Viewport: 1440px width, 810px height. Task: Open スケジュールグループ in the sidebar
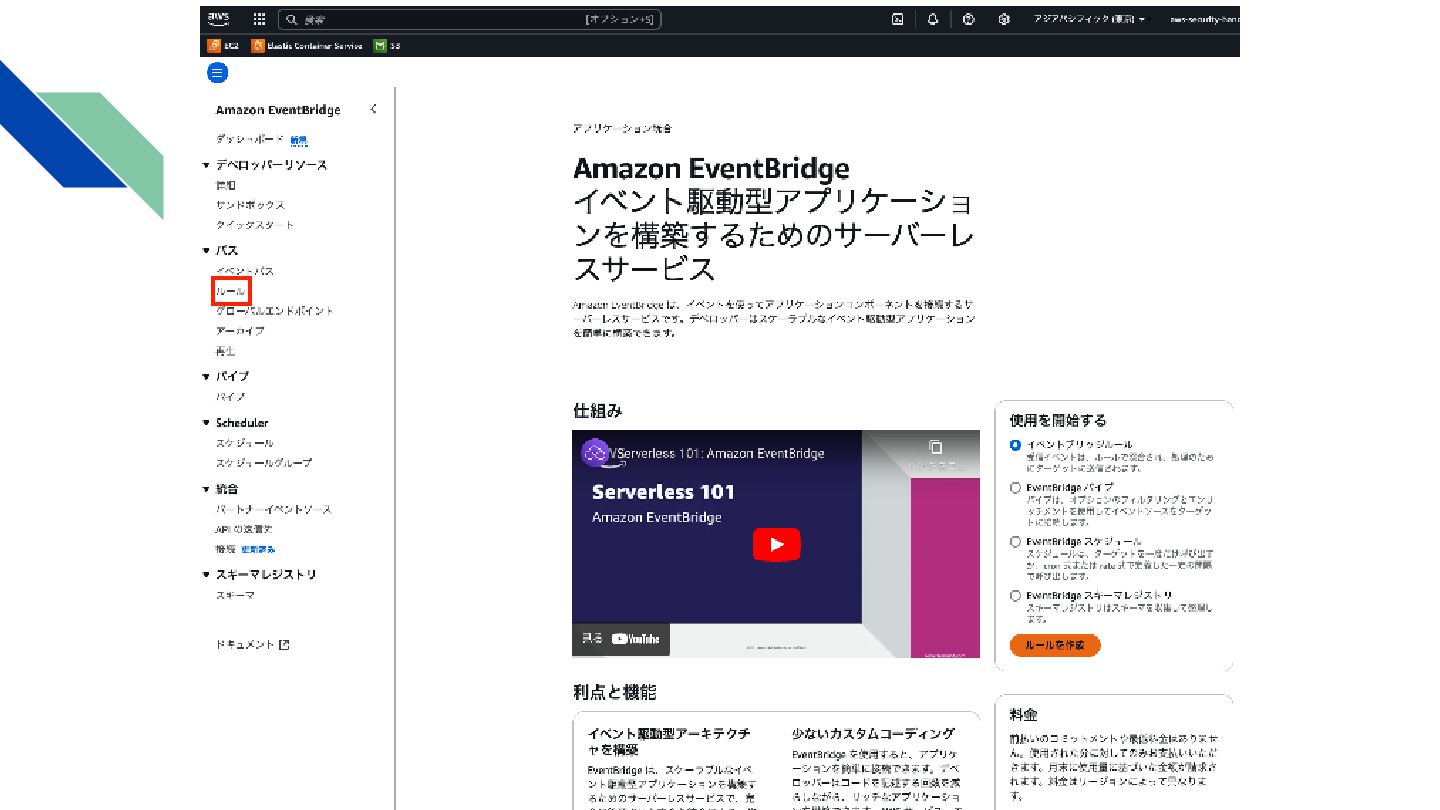pyautogui.click(x=264, y=463)
